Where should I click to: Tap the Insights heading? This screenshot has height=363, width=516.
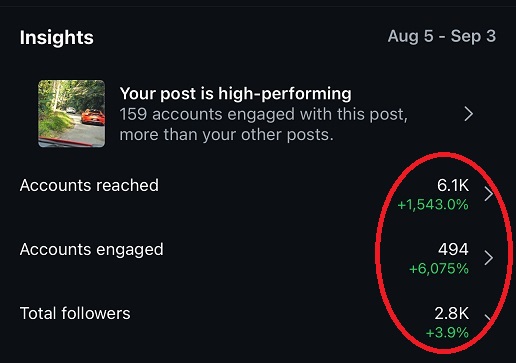[x=57, y=37]
